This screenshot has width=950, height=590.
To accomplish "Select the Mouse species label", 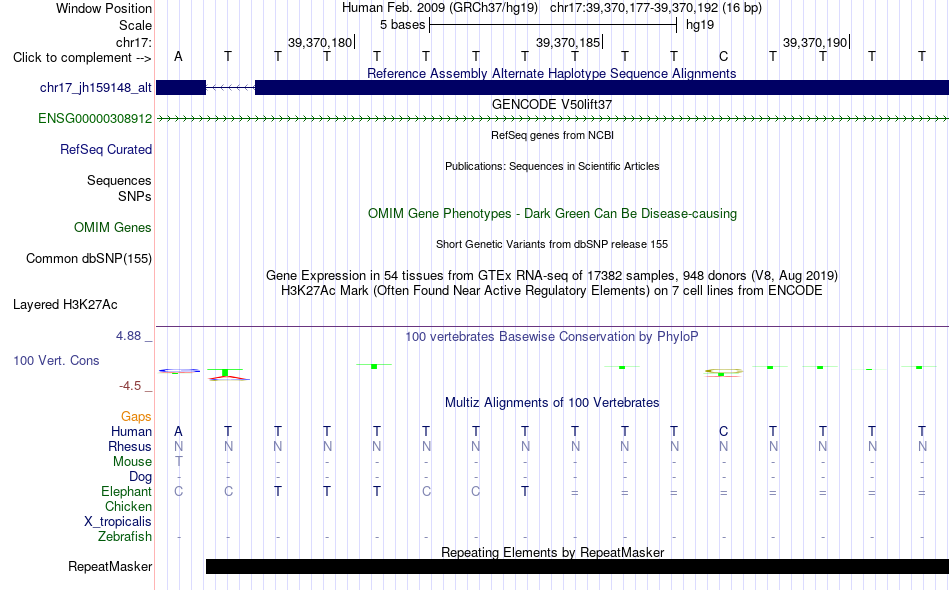I will [x=132, y=462].
